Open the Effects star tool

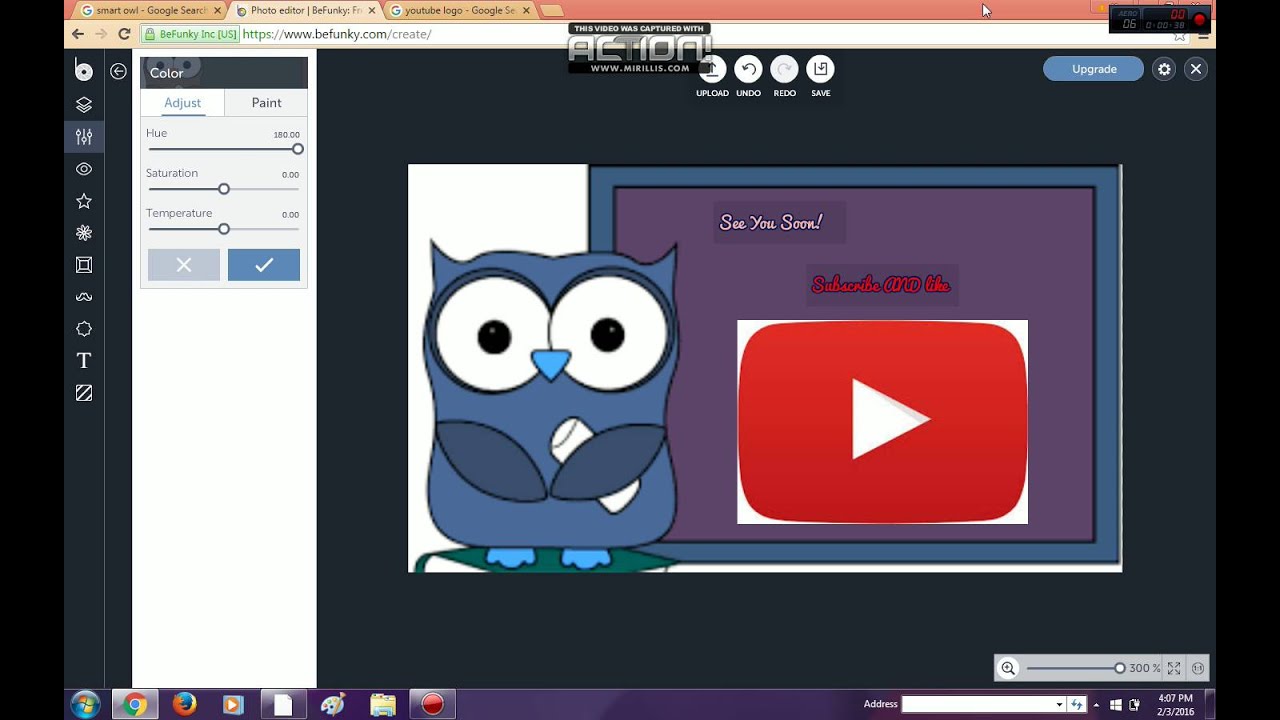pos(84,201)
